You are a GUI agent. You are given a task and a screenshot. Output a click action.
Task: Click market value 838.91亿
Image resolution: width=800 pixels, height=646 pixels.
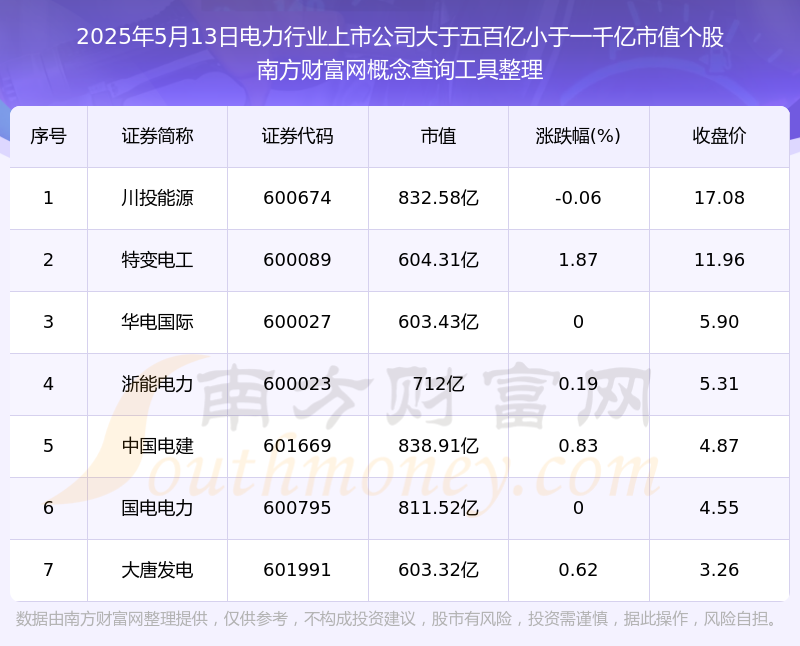click(x=438, y=446)
